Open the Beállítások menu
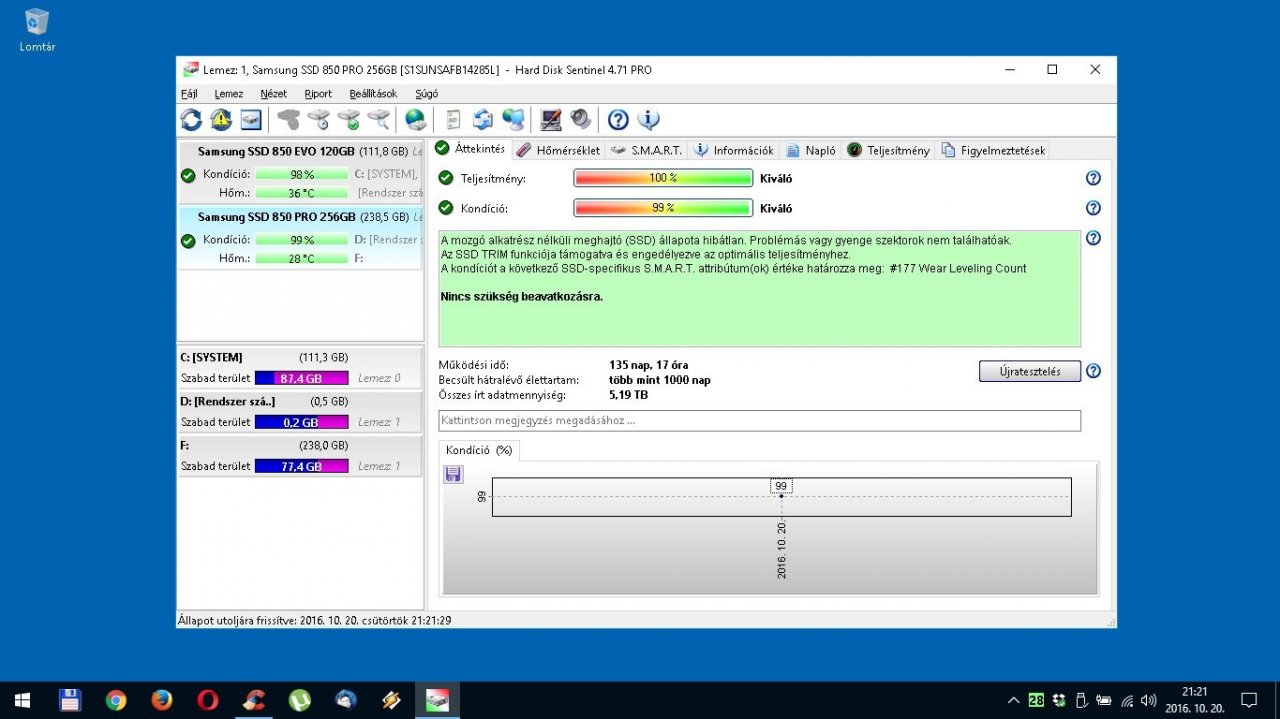 click(x=373, y=93)
